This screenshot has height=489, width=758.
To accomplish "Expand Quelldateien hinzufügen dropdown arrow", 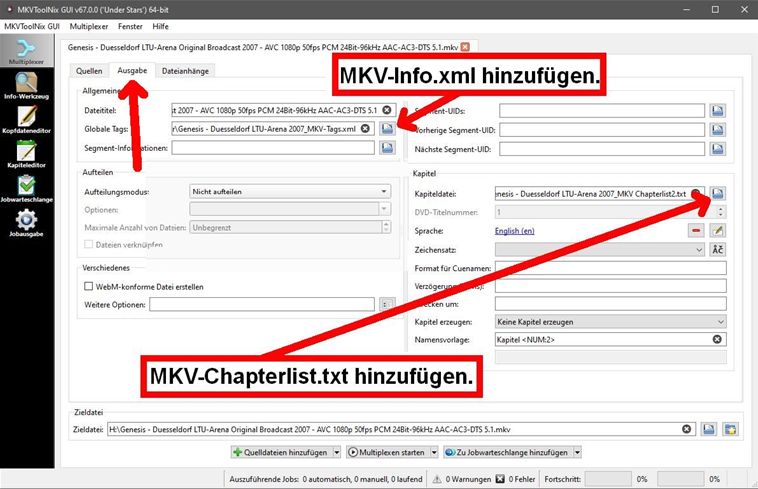I will pos(336,452).
